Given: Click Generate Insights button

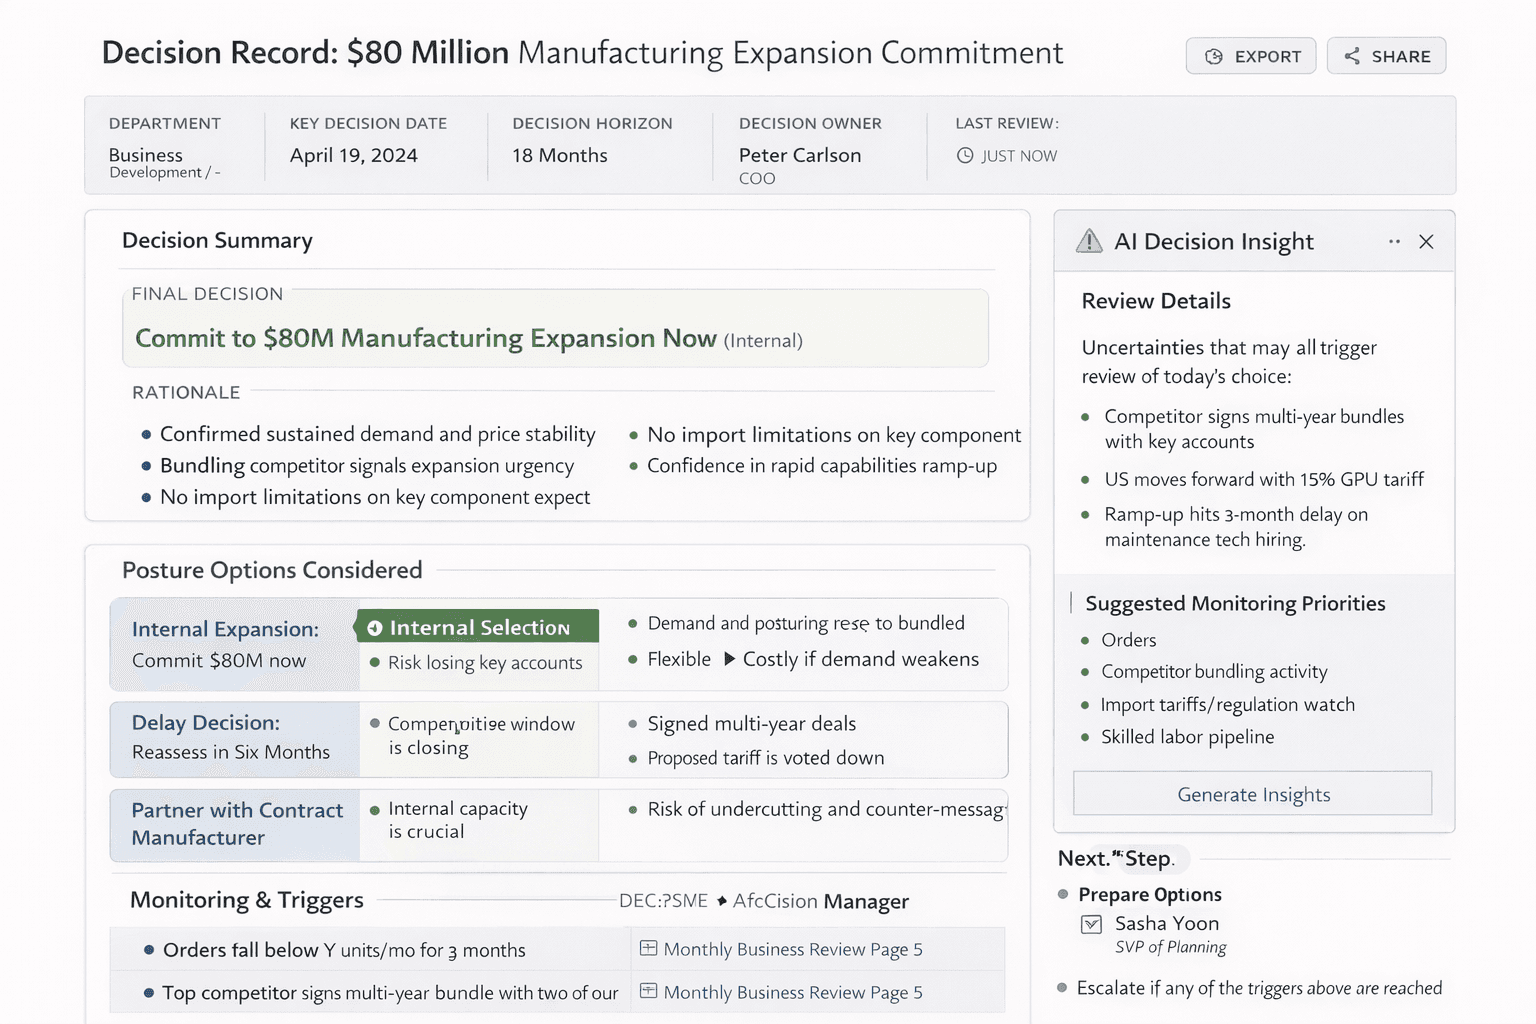Looking at the screenshot, I should 1252,794.
